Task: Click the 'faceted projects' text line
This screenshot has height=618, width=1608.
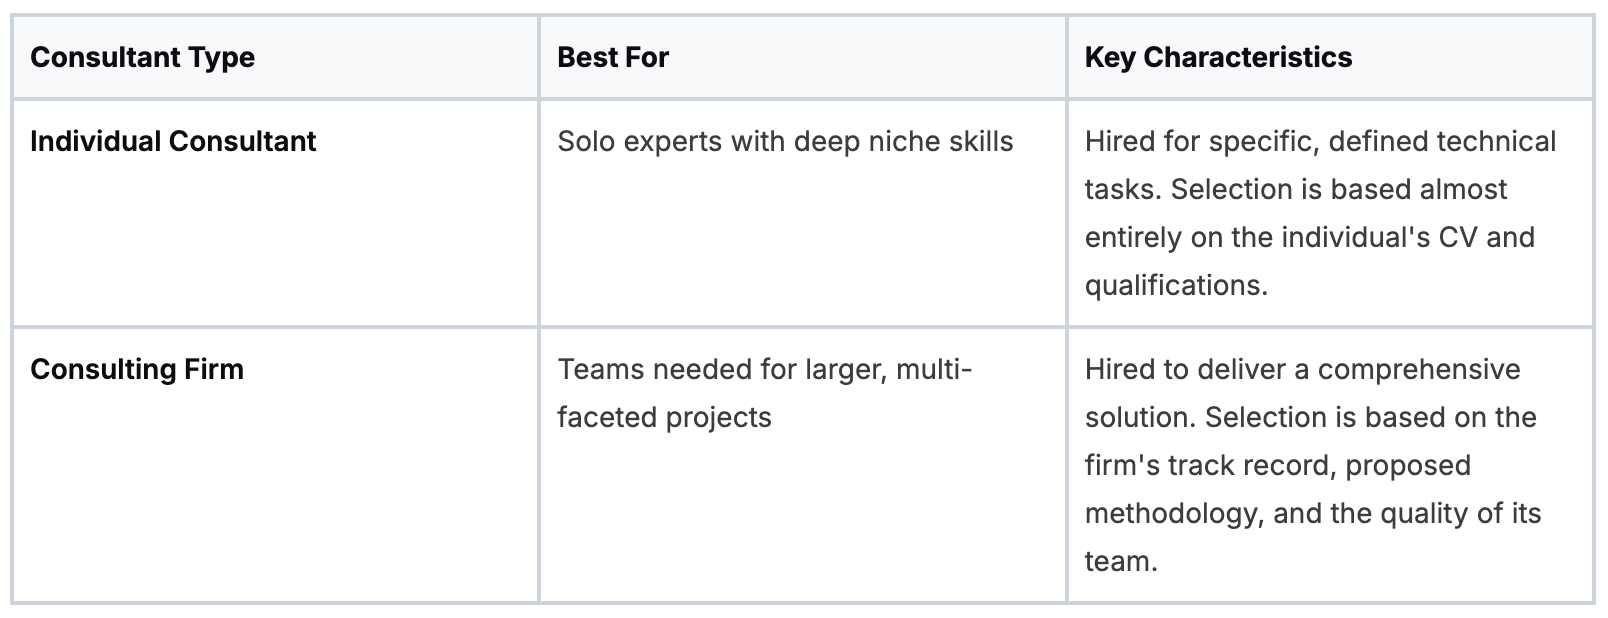Action: coord(664,418)
